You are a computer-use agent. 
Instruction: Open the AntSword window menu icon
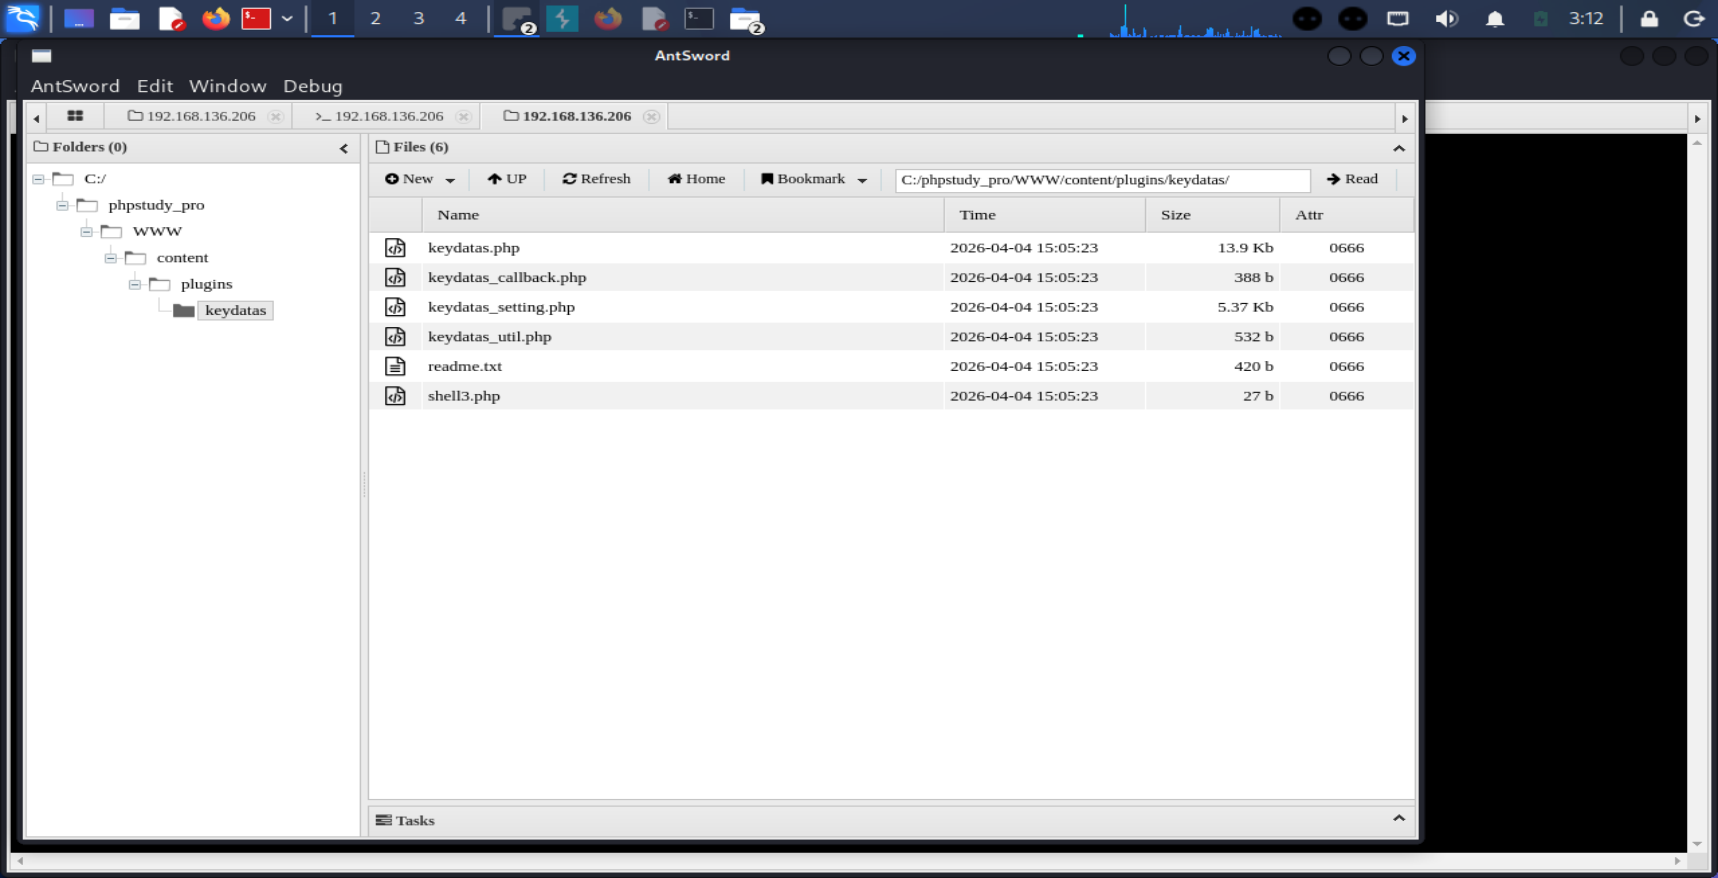click(x=41, y=56)
